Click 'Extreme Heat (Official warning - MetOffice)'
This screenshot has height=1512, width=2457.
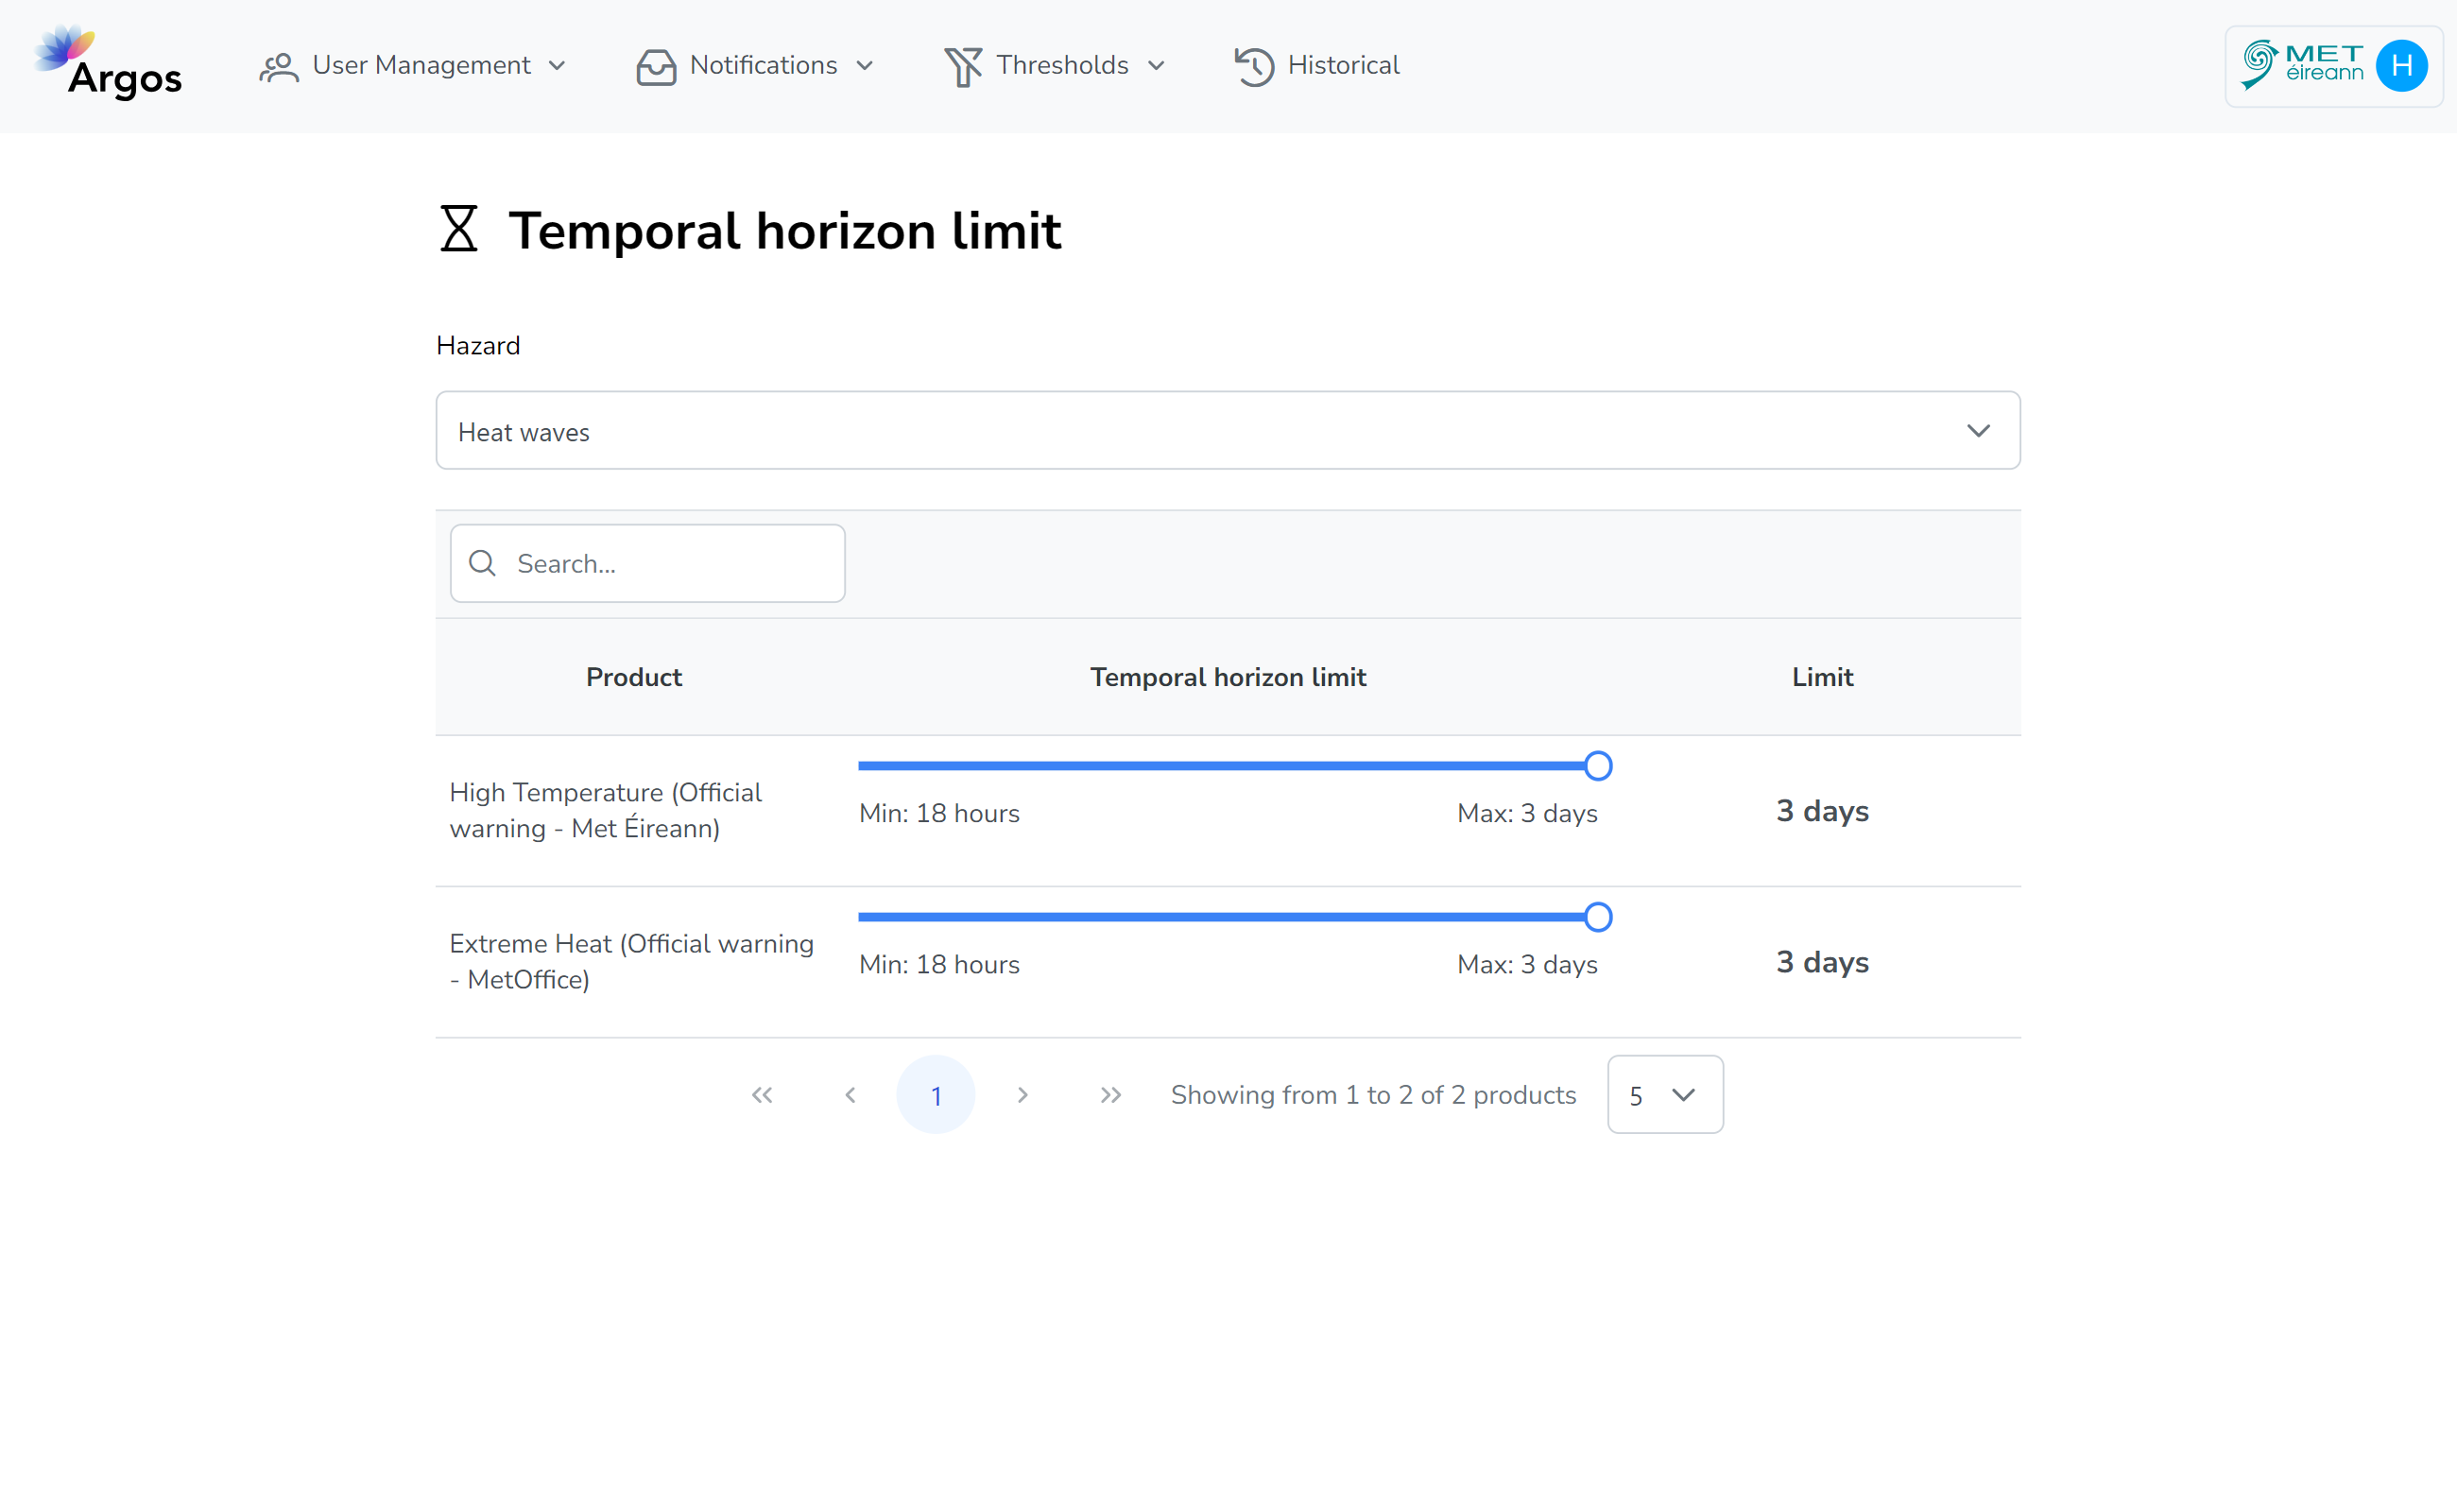pos(631,961)
